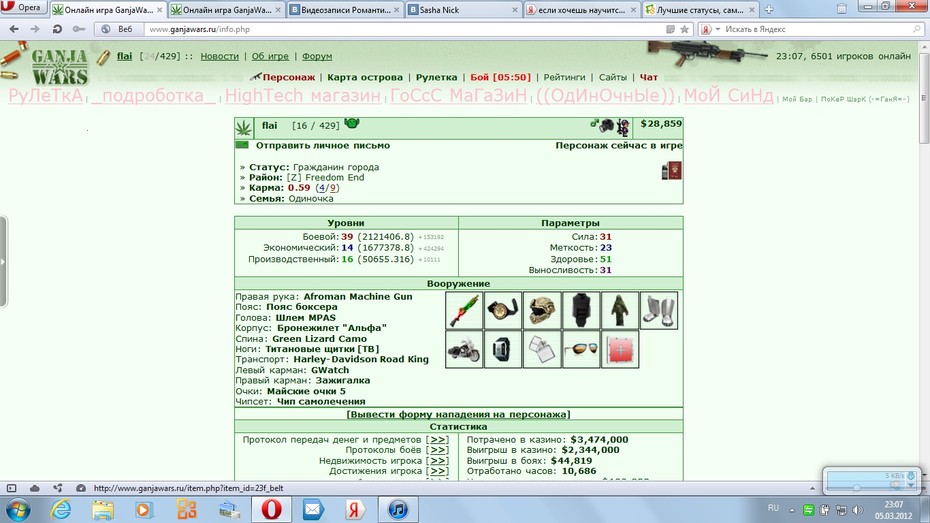This screenshot has width=930, height=523.
Task: Open money transfer protocol [>>] link
Action: tap(438, 439)
